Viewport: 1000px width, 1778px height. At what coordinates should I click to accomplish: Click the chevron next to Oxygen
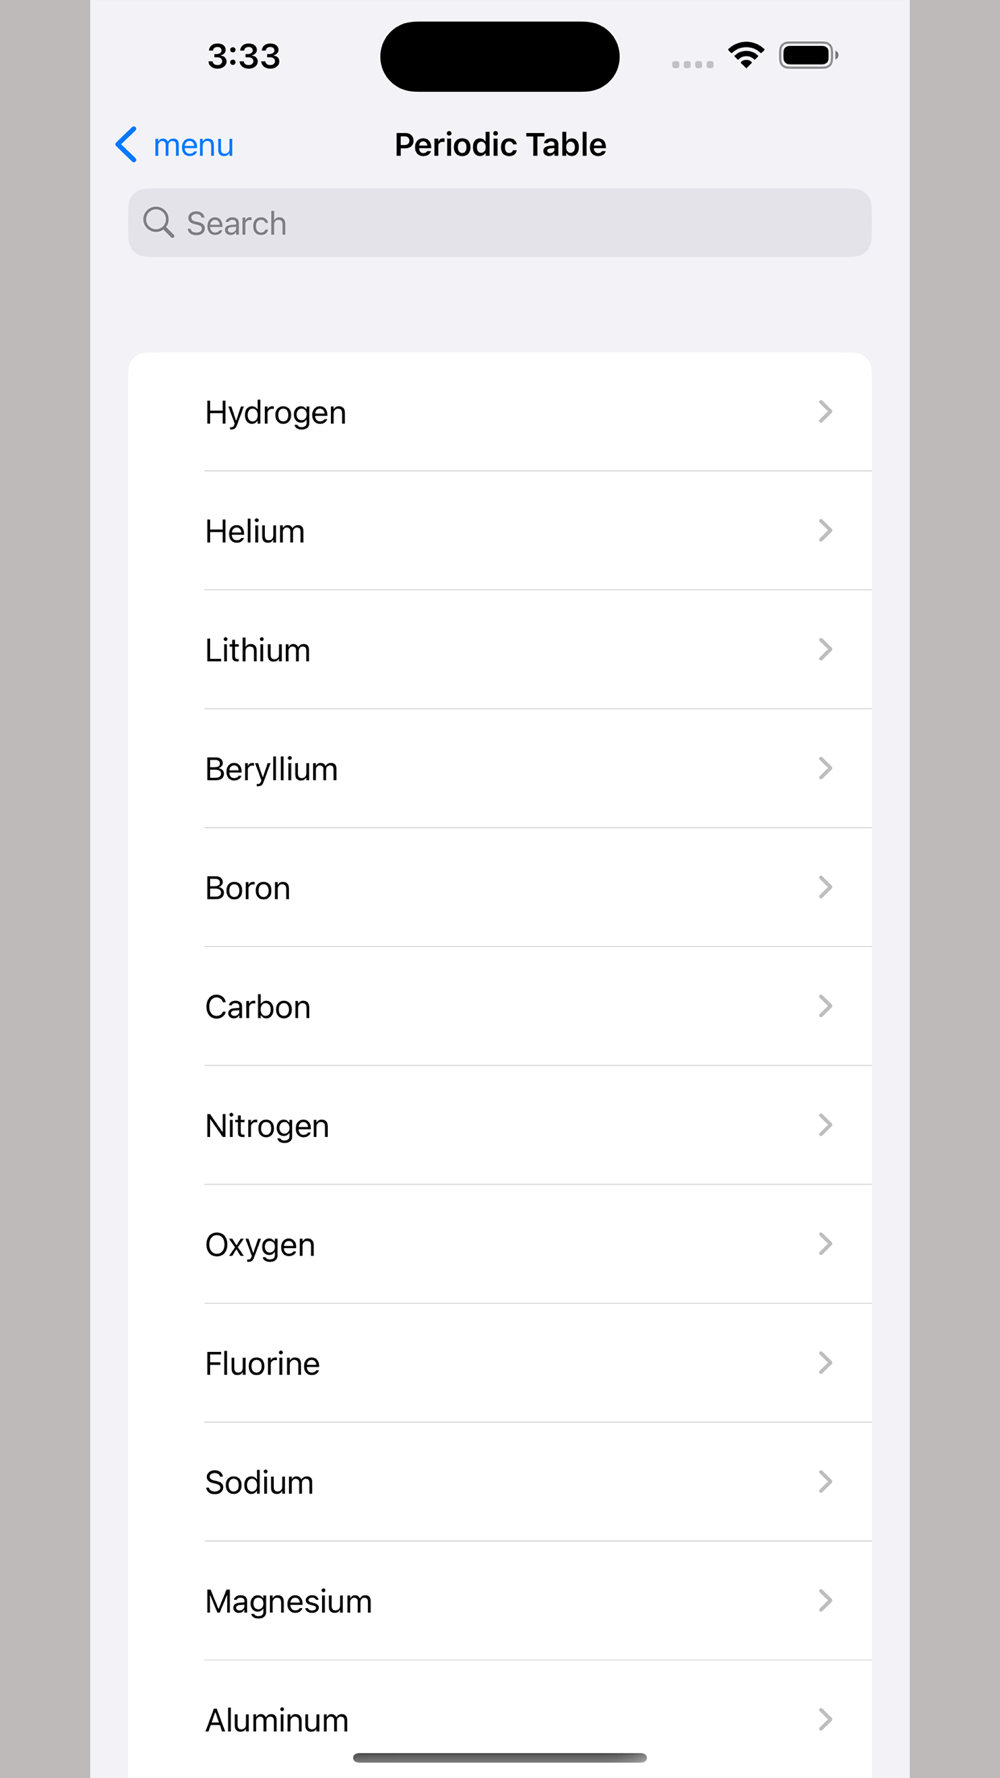(x=825, y=1244)
